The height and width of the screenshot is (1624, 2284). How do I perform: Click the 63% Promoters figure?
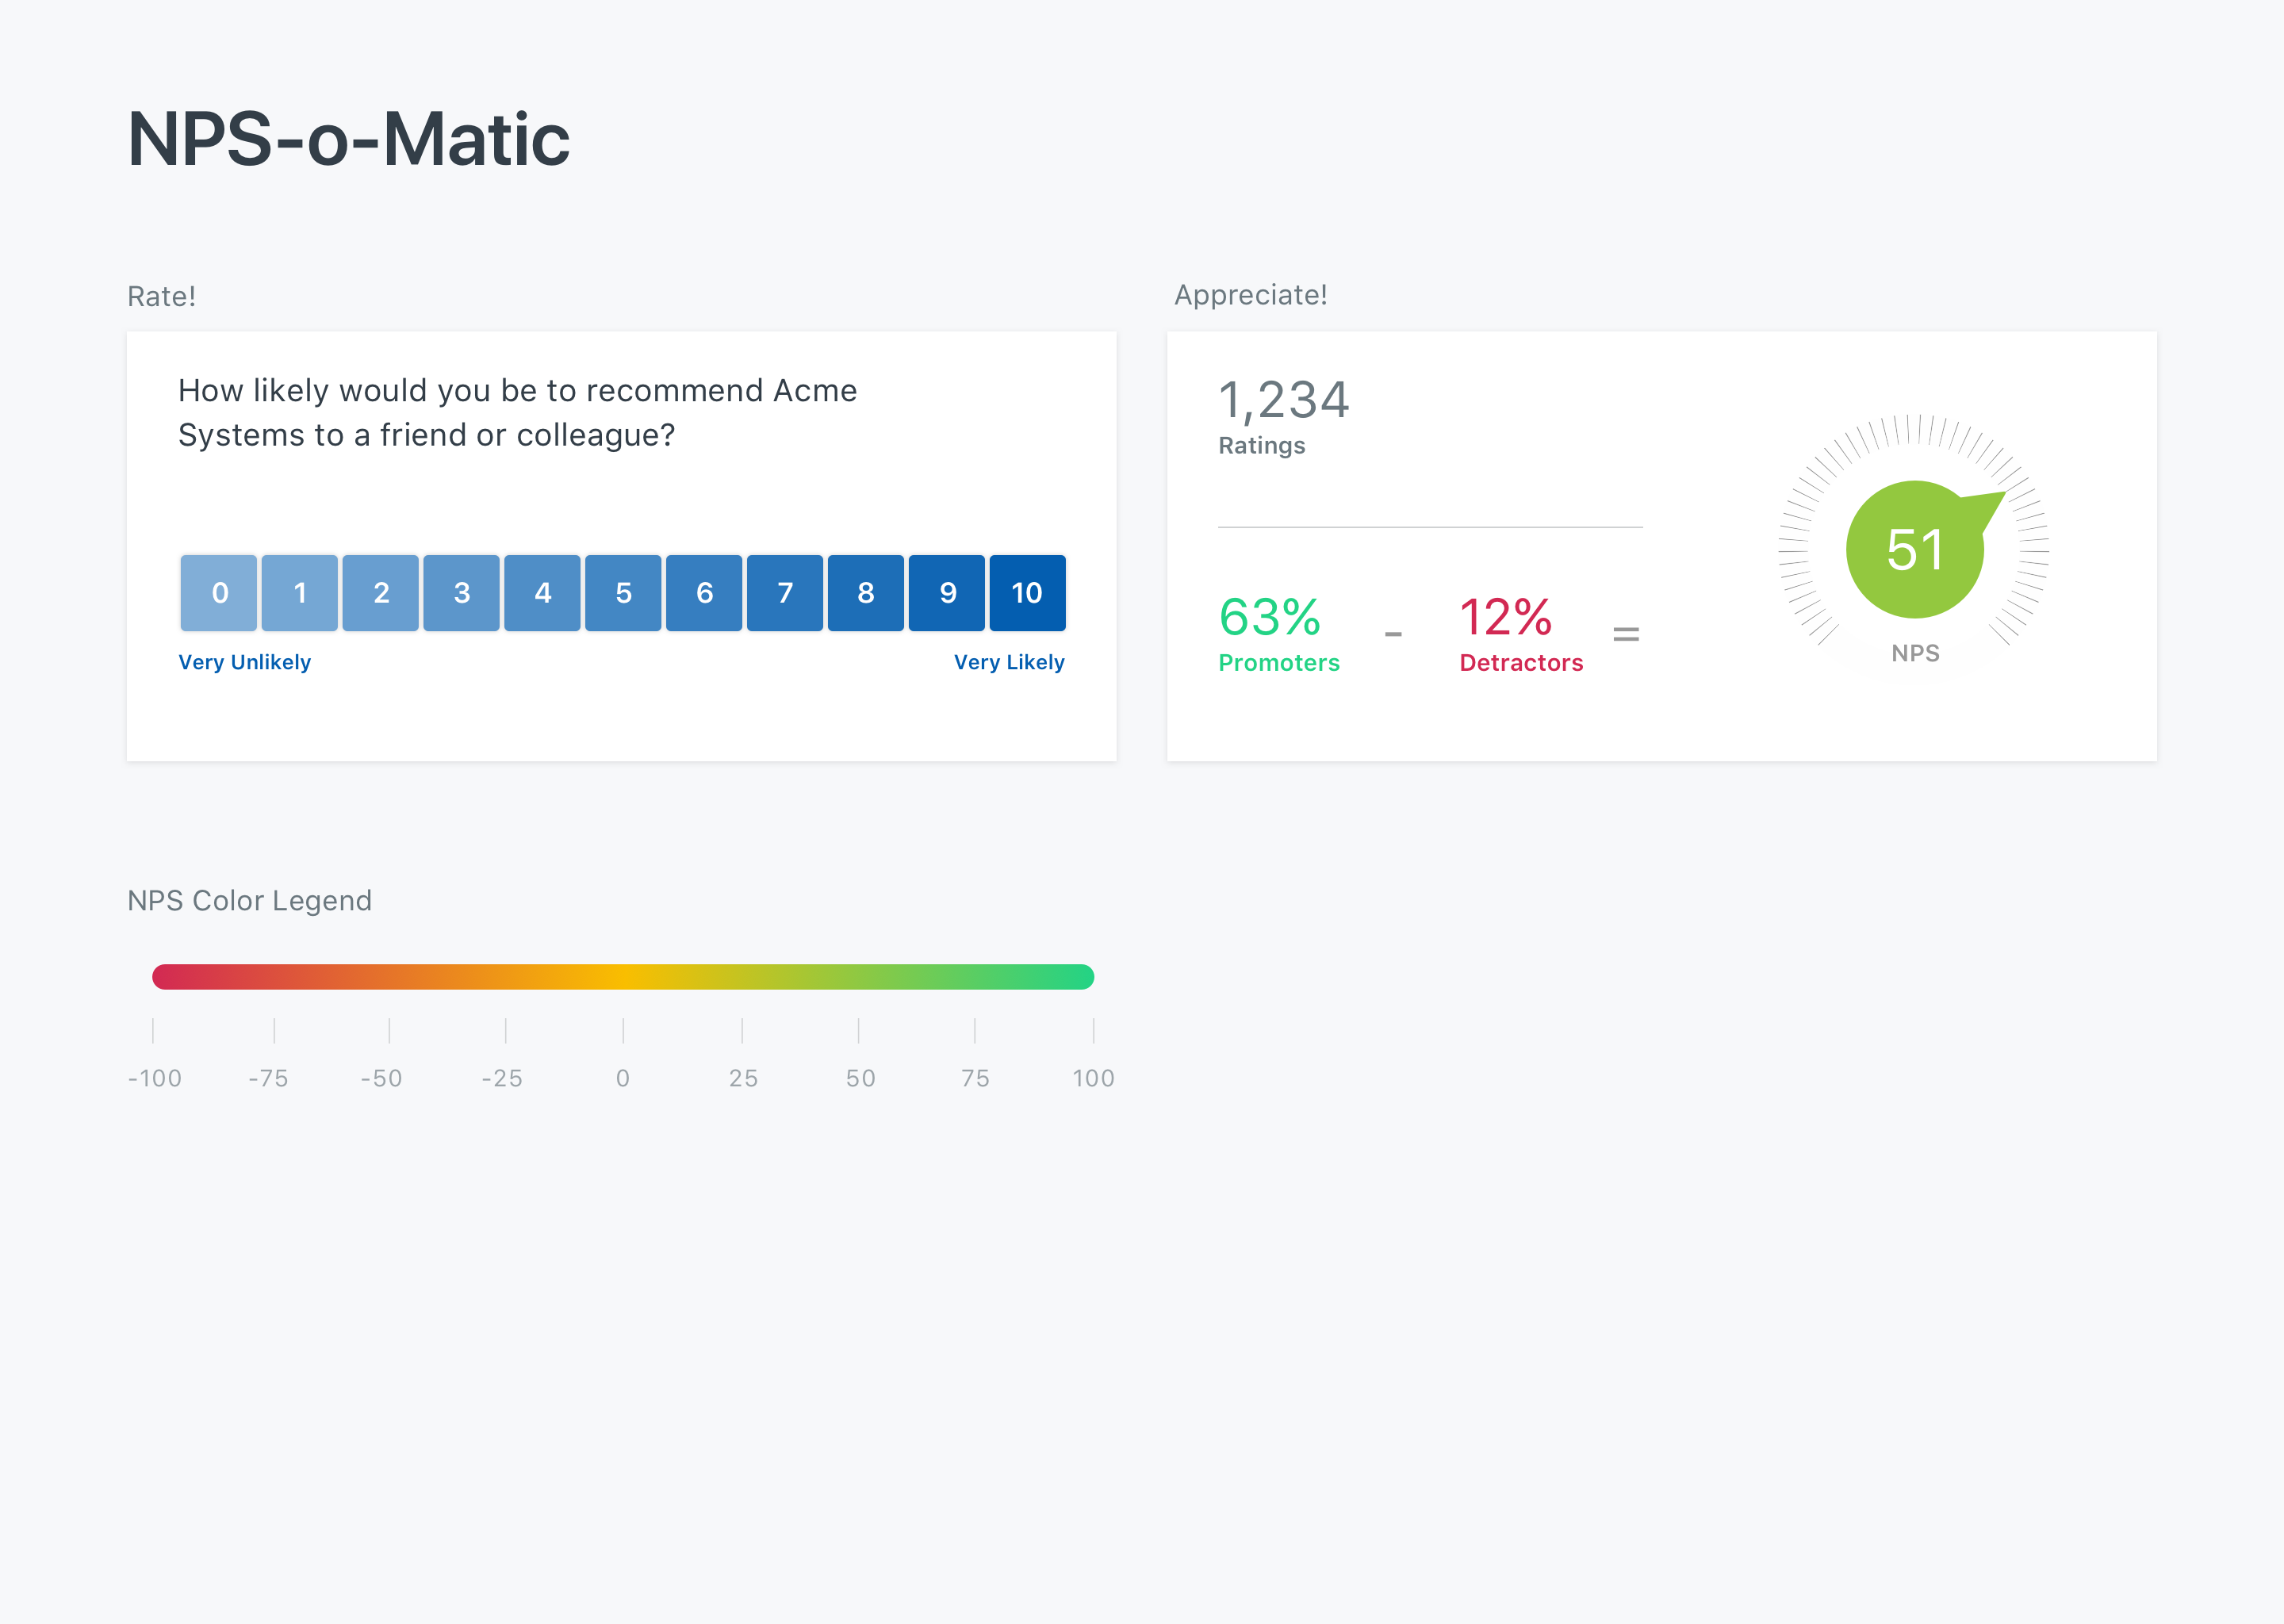pos(1270,617)
